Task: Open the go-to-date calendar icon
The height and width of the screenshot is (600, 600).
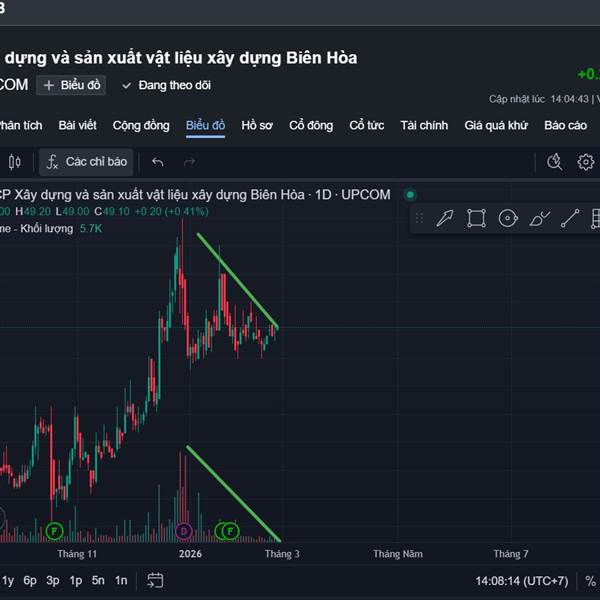Action: pos(155,580)
